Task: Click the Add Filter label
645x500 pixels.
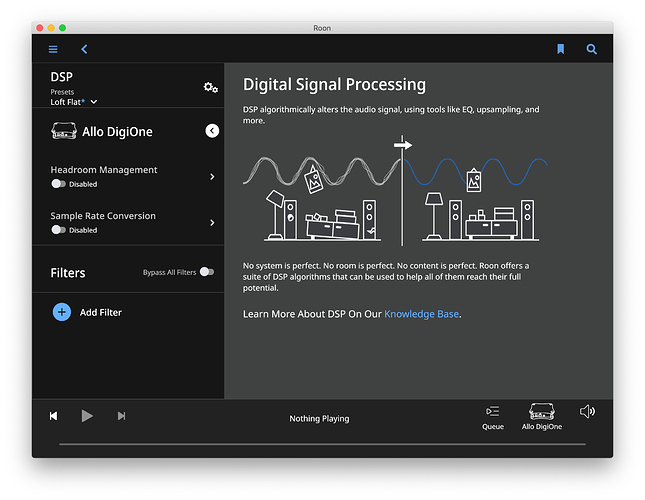Action: click(101, 312)
